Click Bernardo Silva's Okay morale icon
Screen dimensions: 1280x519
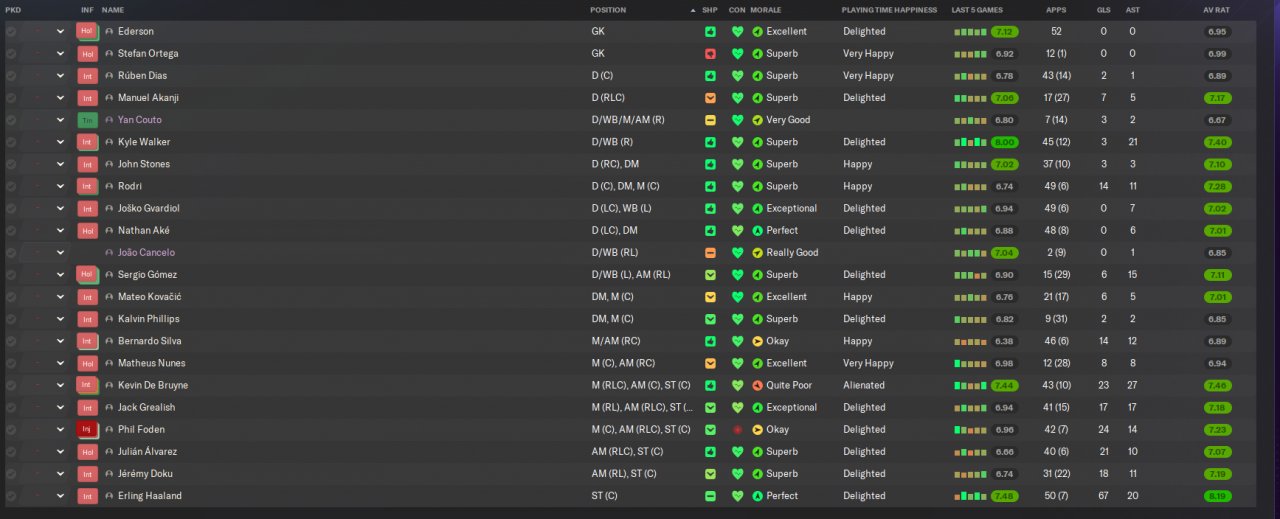[757, 341]
